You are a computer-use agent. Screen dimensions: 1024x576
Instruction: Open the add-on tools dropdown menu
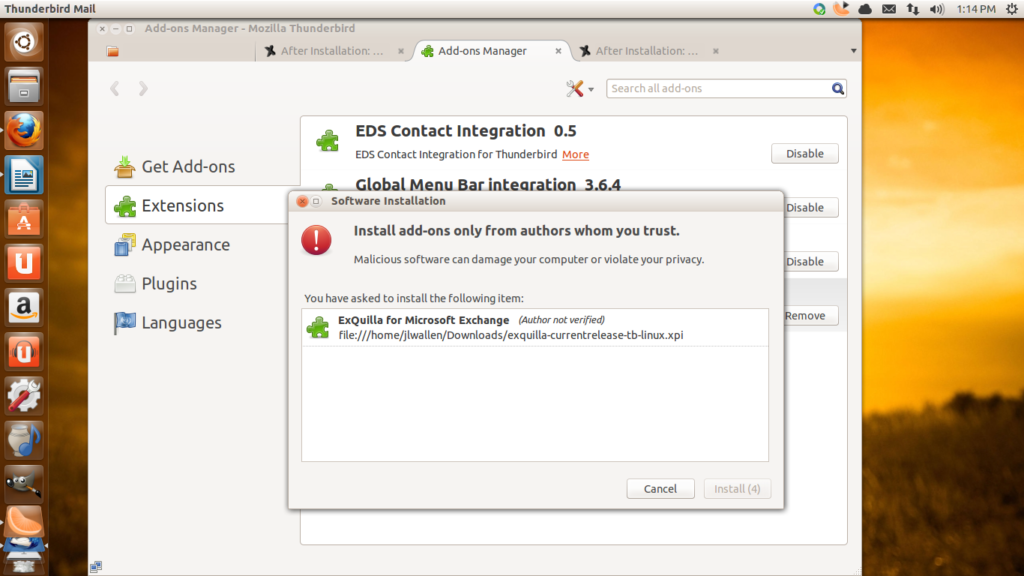(x=580, y=89)
